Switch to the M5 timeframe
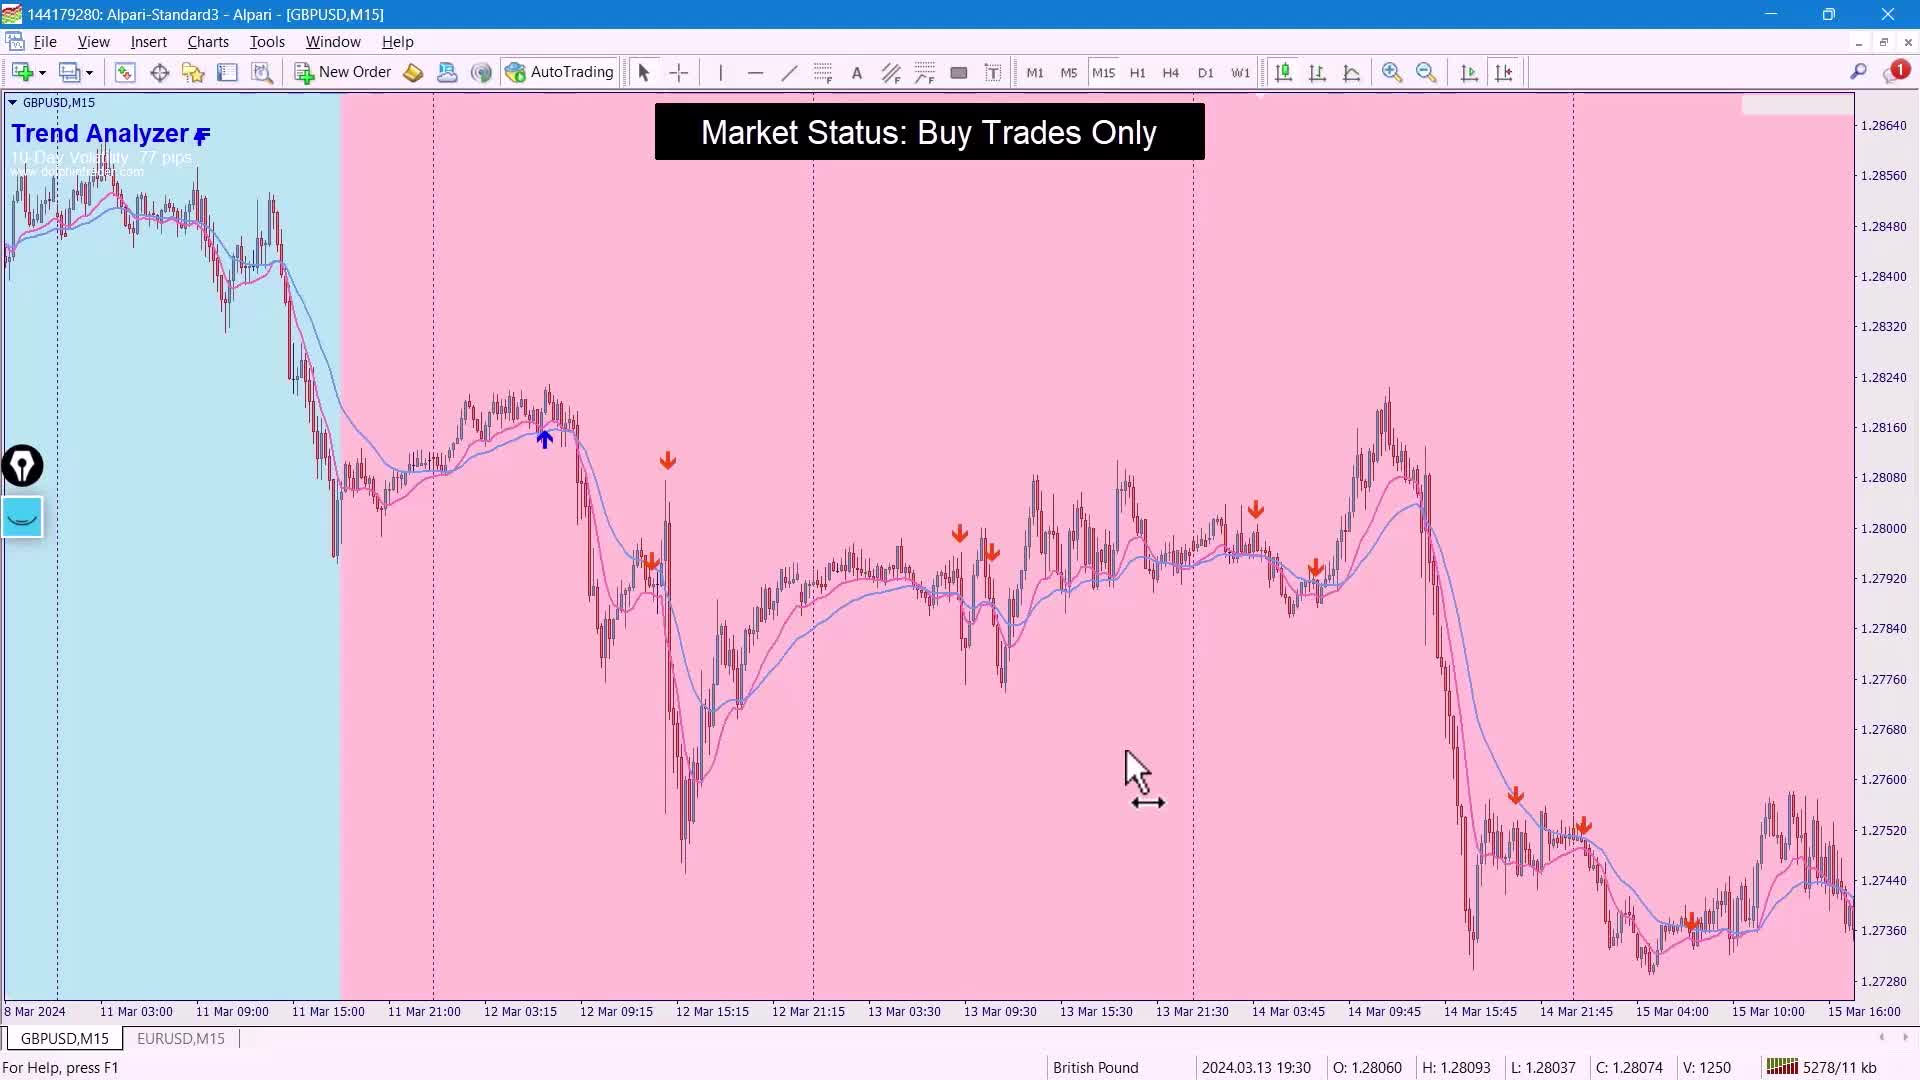Viewport: 1920px width, 1080px height. (1069, 73)
